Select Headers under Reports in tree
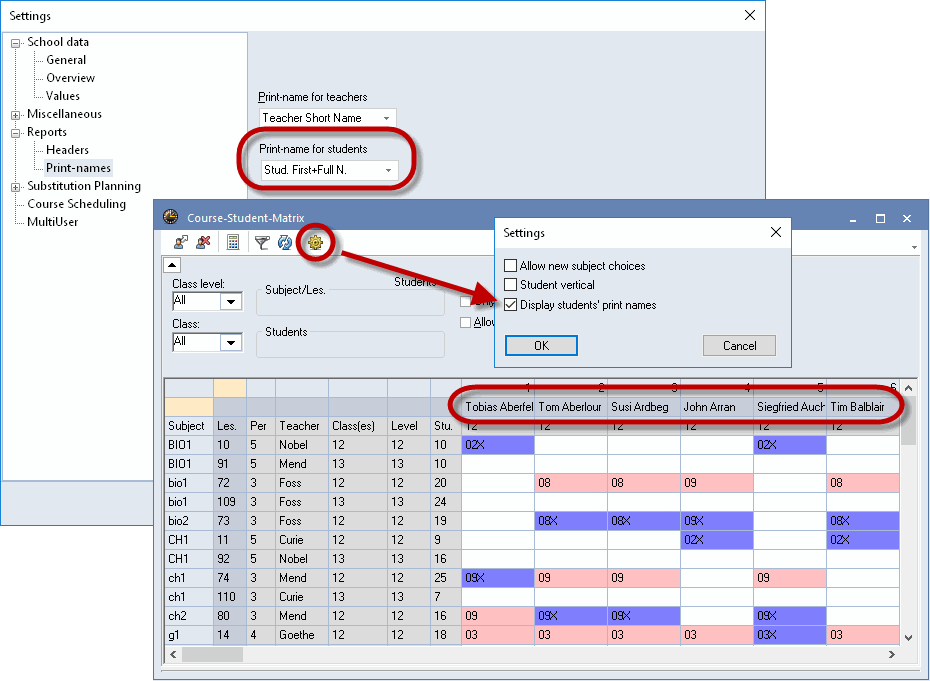This screenshot has height=681, width=930. click(x=67, y=150)
